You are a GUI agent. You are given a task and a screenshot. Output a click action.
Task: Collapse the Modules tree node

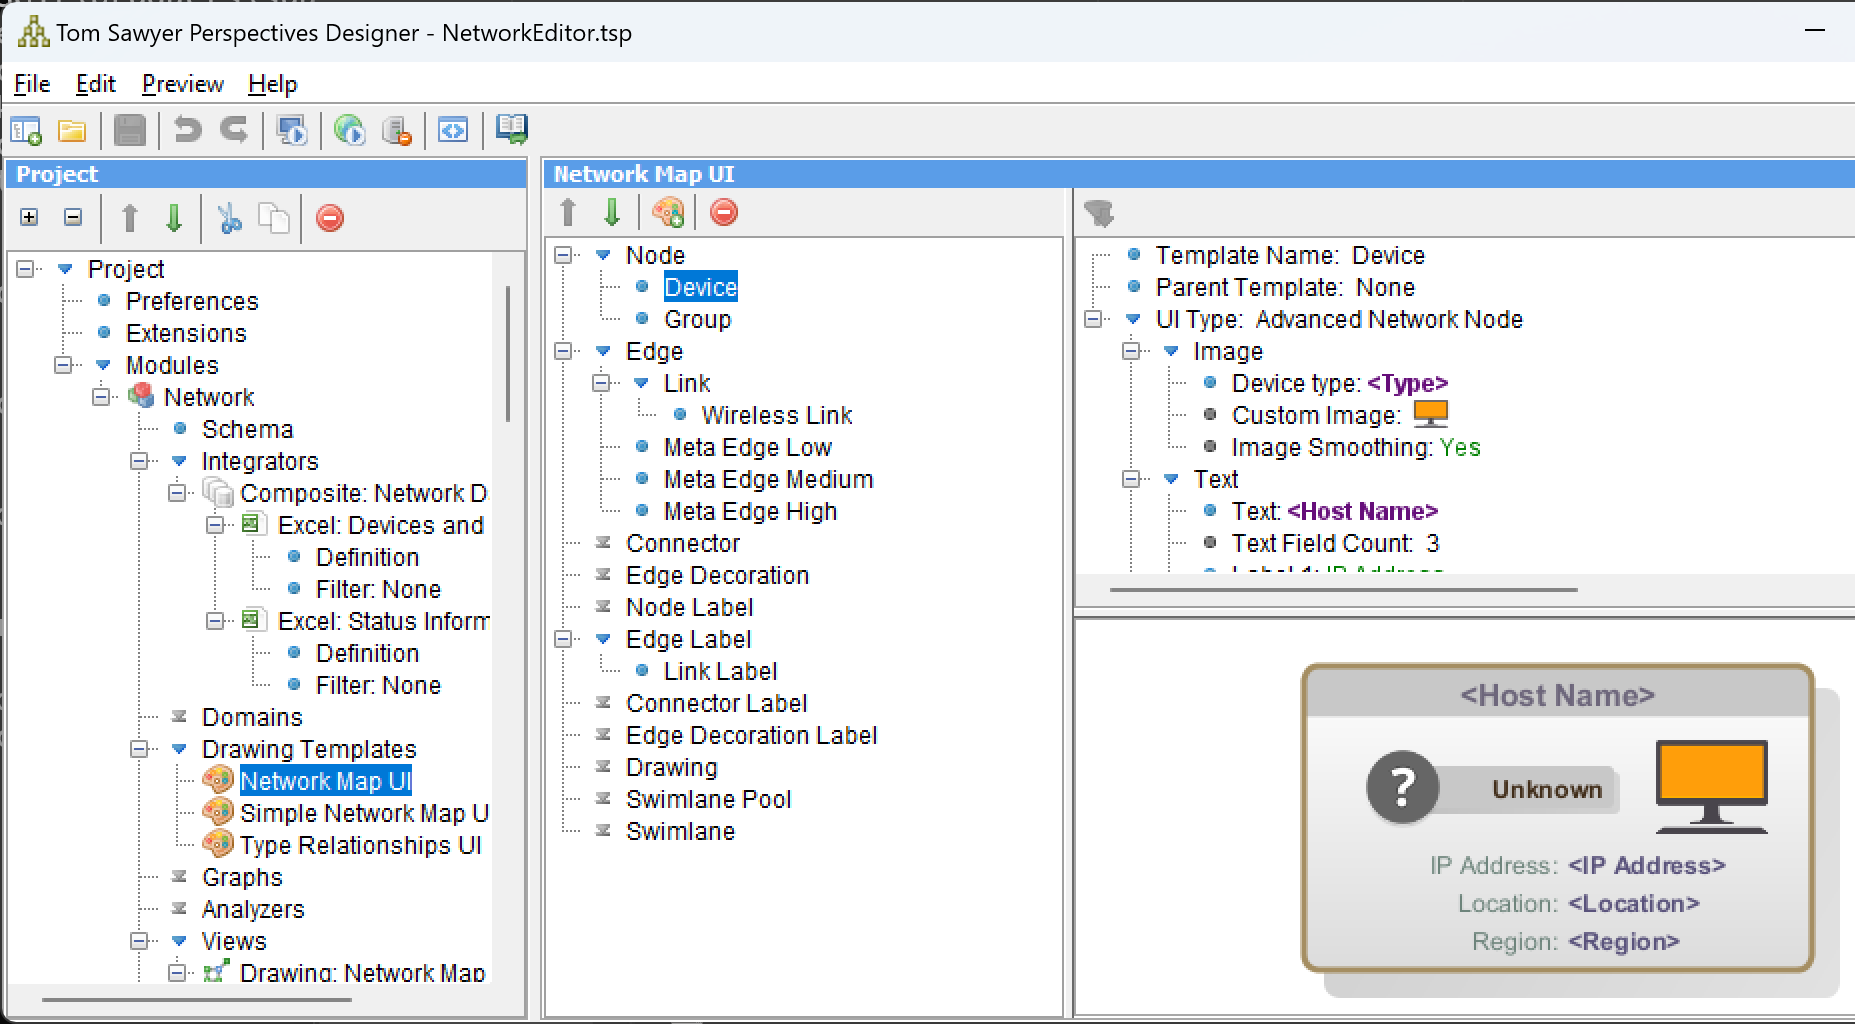(x=64, y=365)
